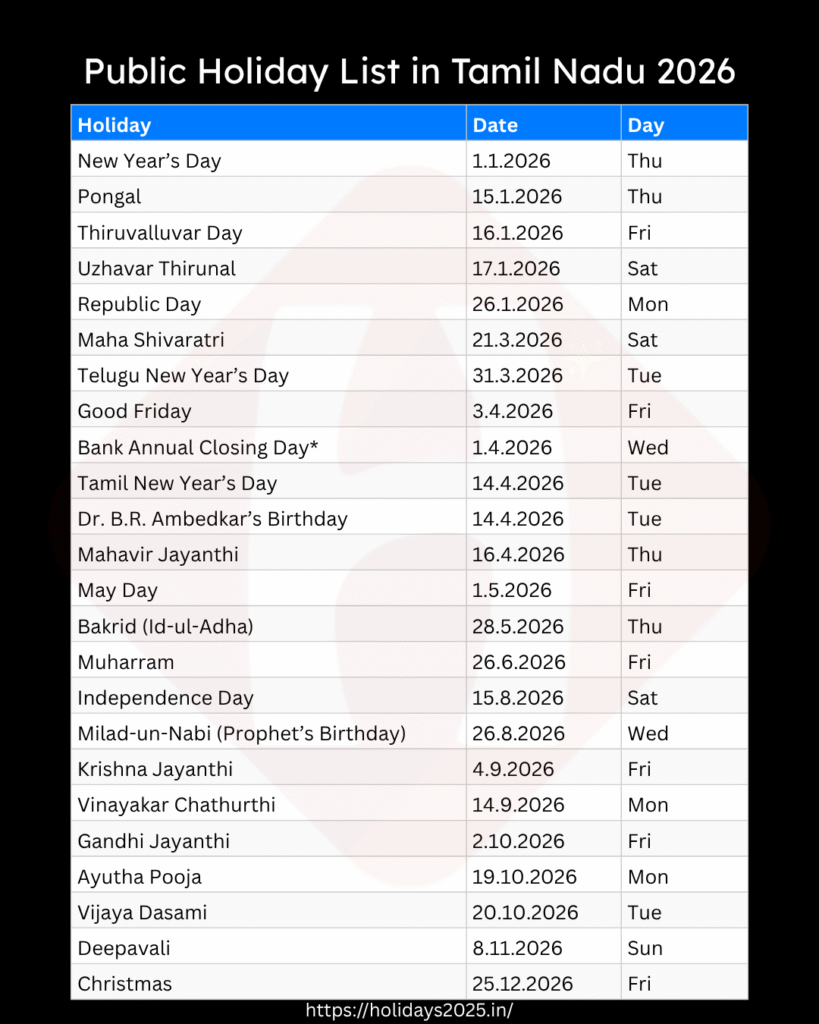The height and width of the screenshot is (1024, 819).
Task: Click Good Friday holiday name
Action: (134, 412)
